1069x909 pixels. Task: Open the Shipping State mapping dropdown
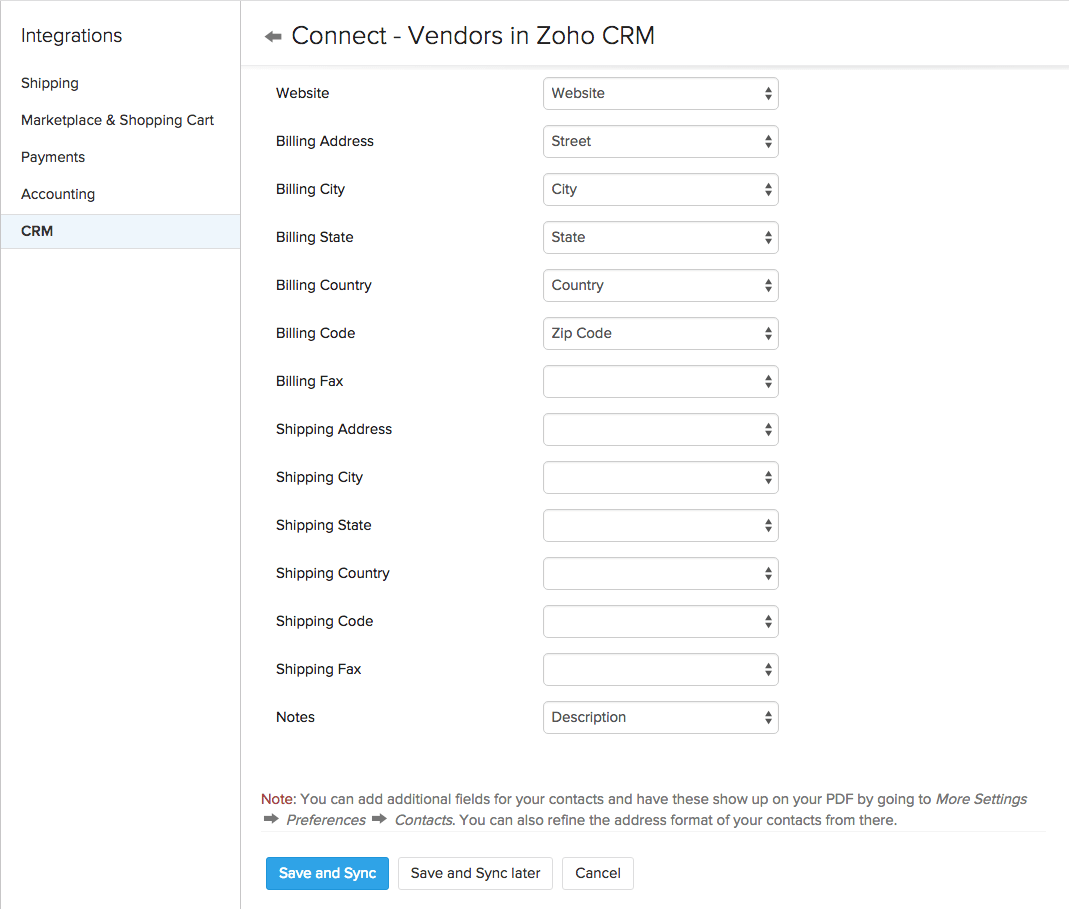point(660,525)
